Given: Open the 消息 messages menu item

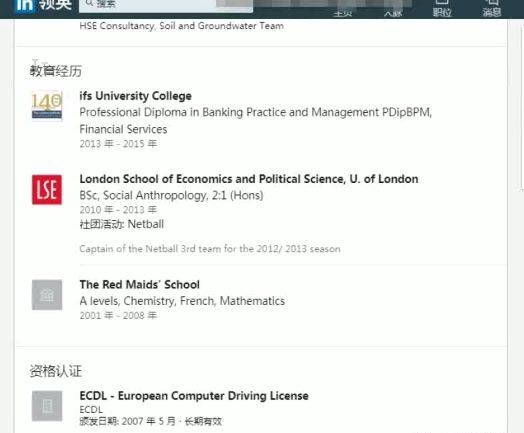Looking at the screenshot, I should [x=492, y=8].
